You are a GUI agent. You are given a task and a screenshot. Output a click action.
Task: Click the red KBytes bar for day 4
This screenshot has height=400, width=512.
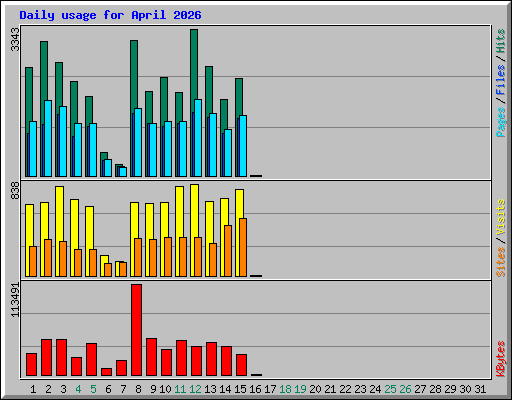tap(76, 366)
